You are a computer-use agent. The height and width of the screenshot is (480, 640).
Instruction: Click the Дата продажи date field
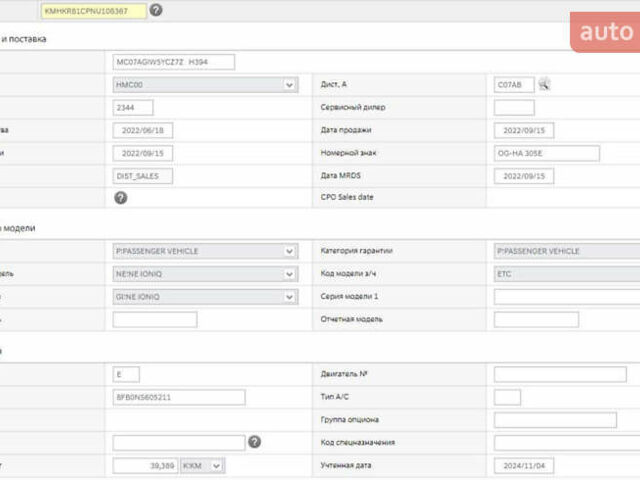524,130
